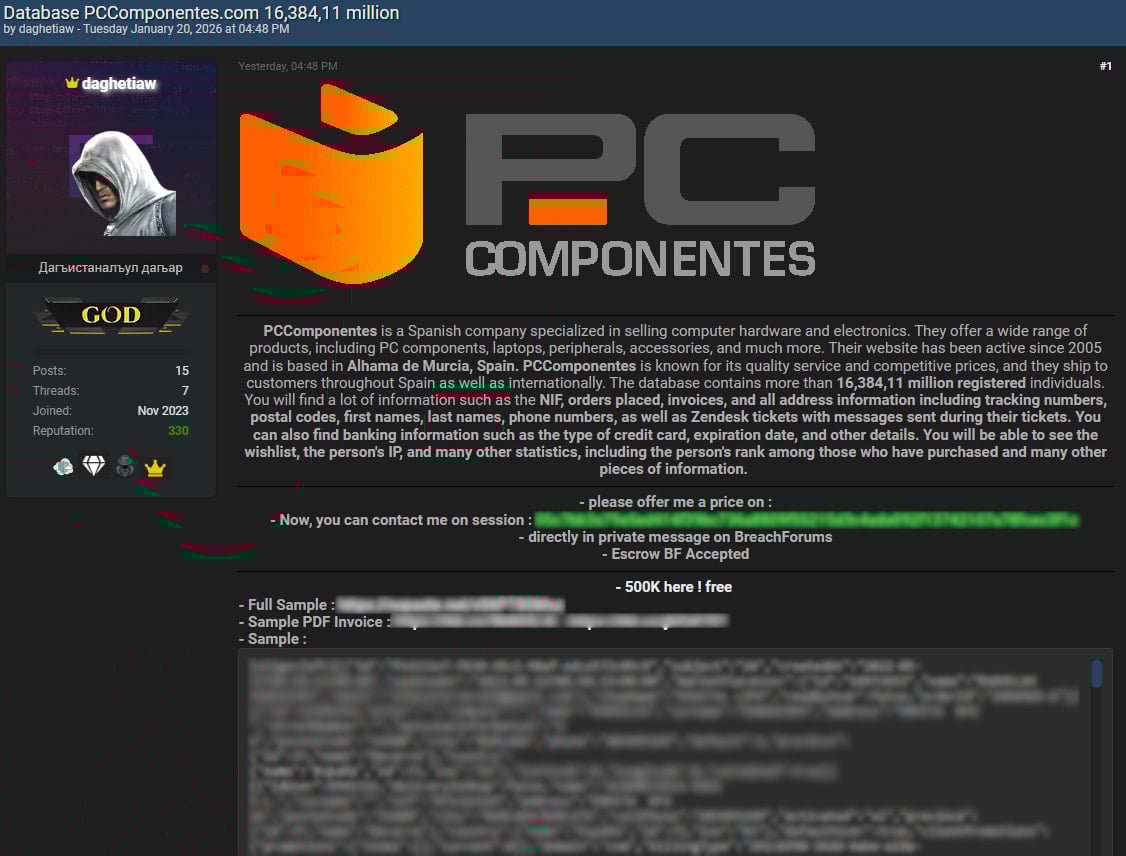Click the globe badge under the avatar
This screenshot has height=856, width=1126.
[x=61, y=466]
